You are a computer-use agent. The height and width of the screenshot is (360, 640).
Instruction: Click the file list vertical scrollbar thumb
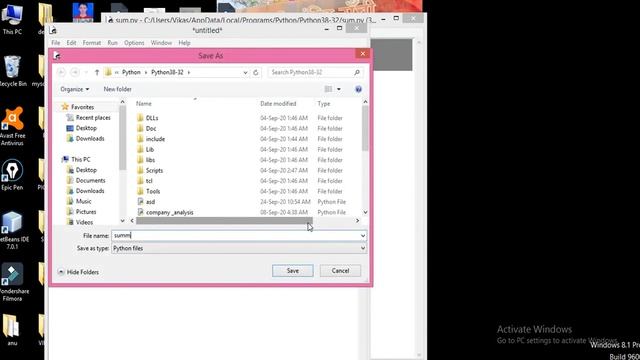click(365, 128)
